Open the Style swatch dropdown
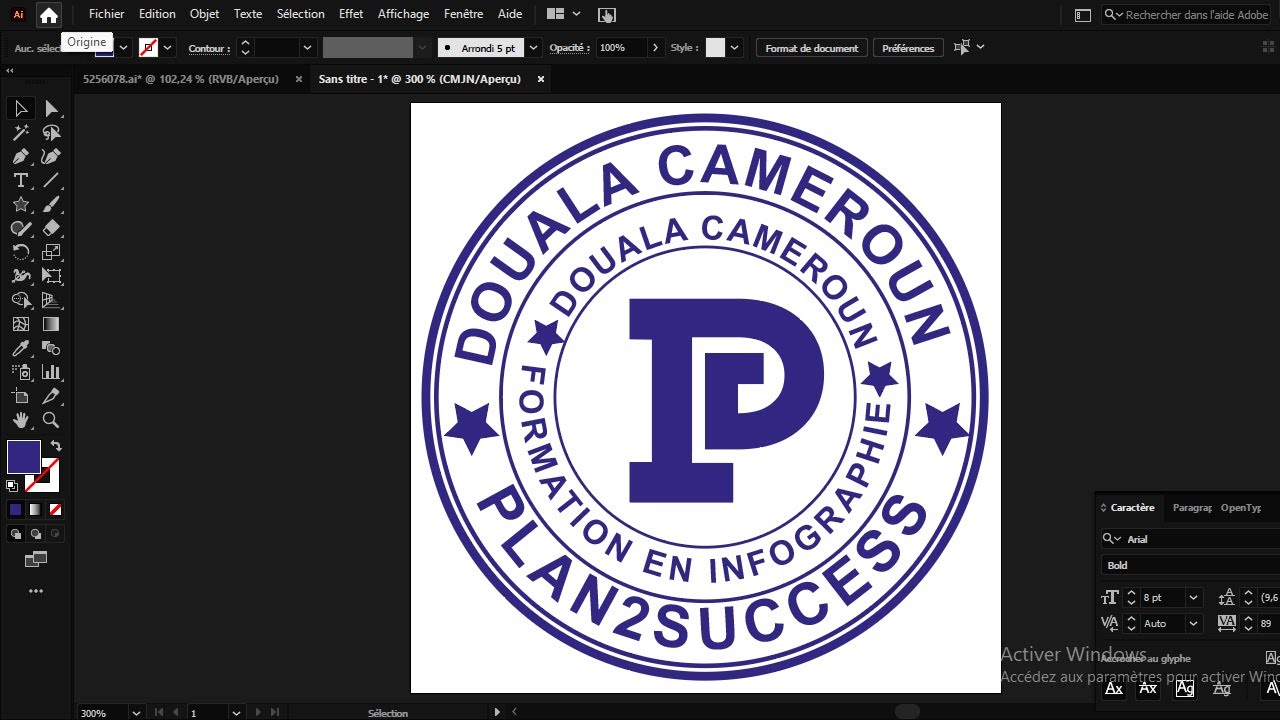Image resolution: width=1280 pixels, height=720 pixels. pos(735,48)
